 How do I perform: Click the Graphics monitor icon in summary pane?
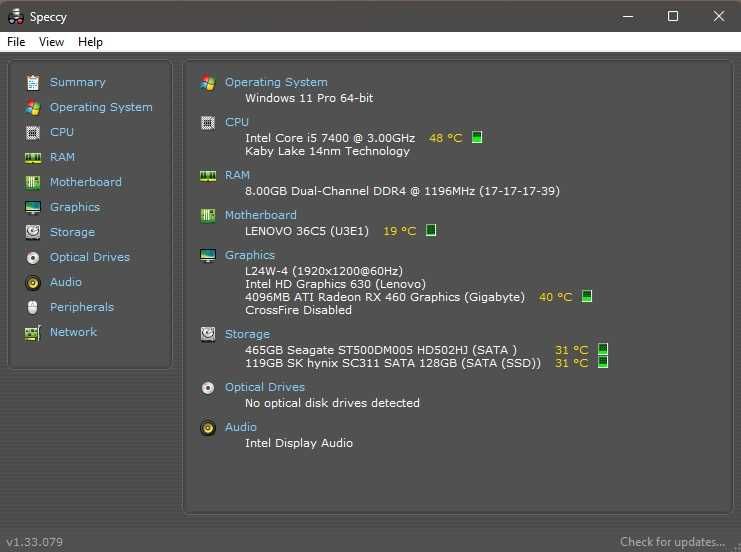pyautogui.click(x=207, y=256)
